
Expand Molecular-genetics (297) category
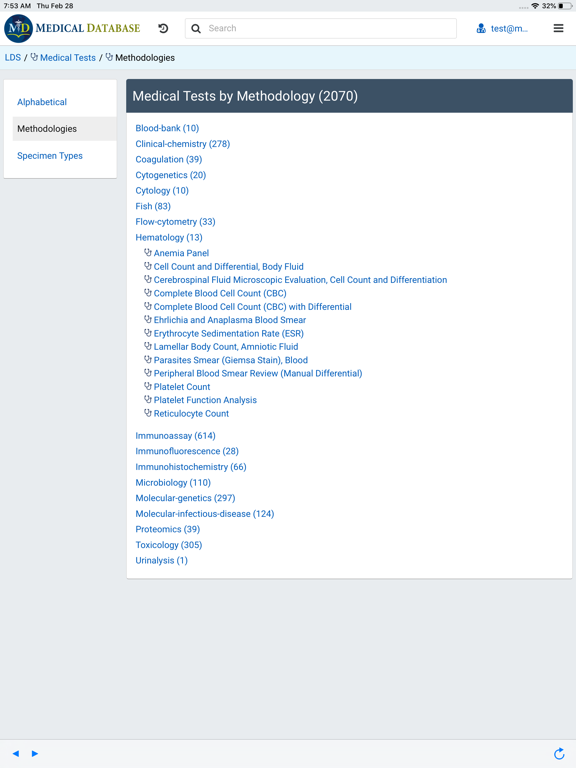[185, 498]
